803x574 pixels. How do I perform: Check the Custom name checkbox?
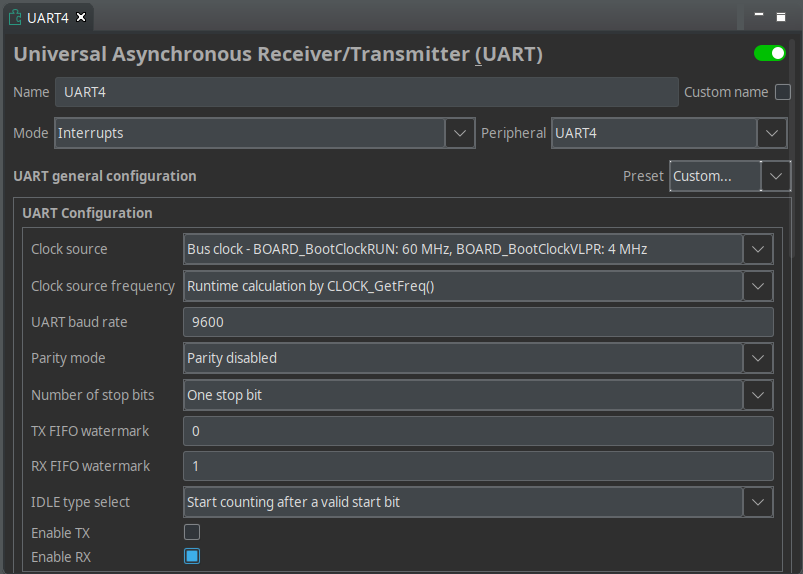[783, 92]
